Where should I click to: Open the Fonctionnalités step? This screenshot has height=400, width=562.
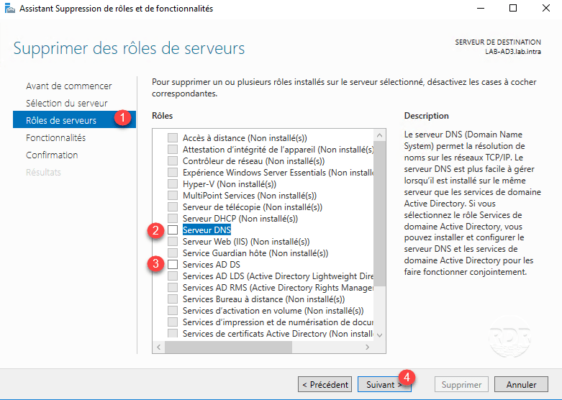coord(56,138)
